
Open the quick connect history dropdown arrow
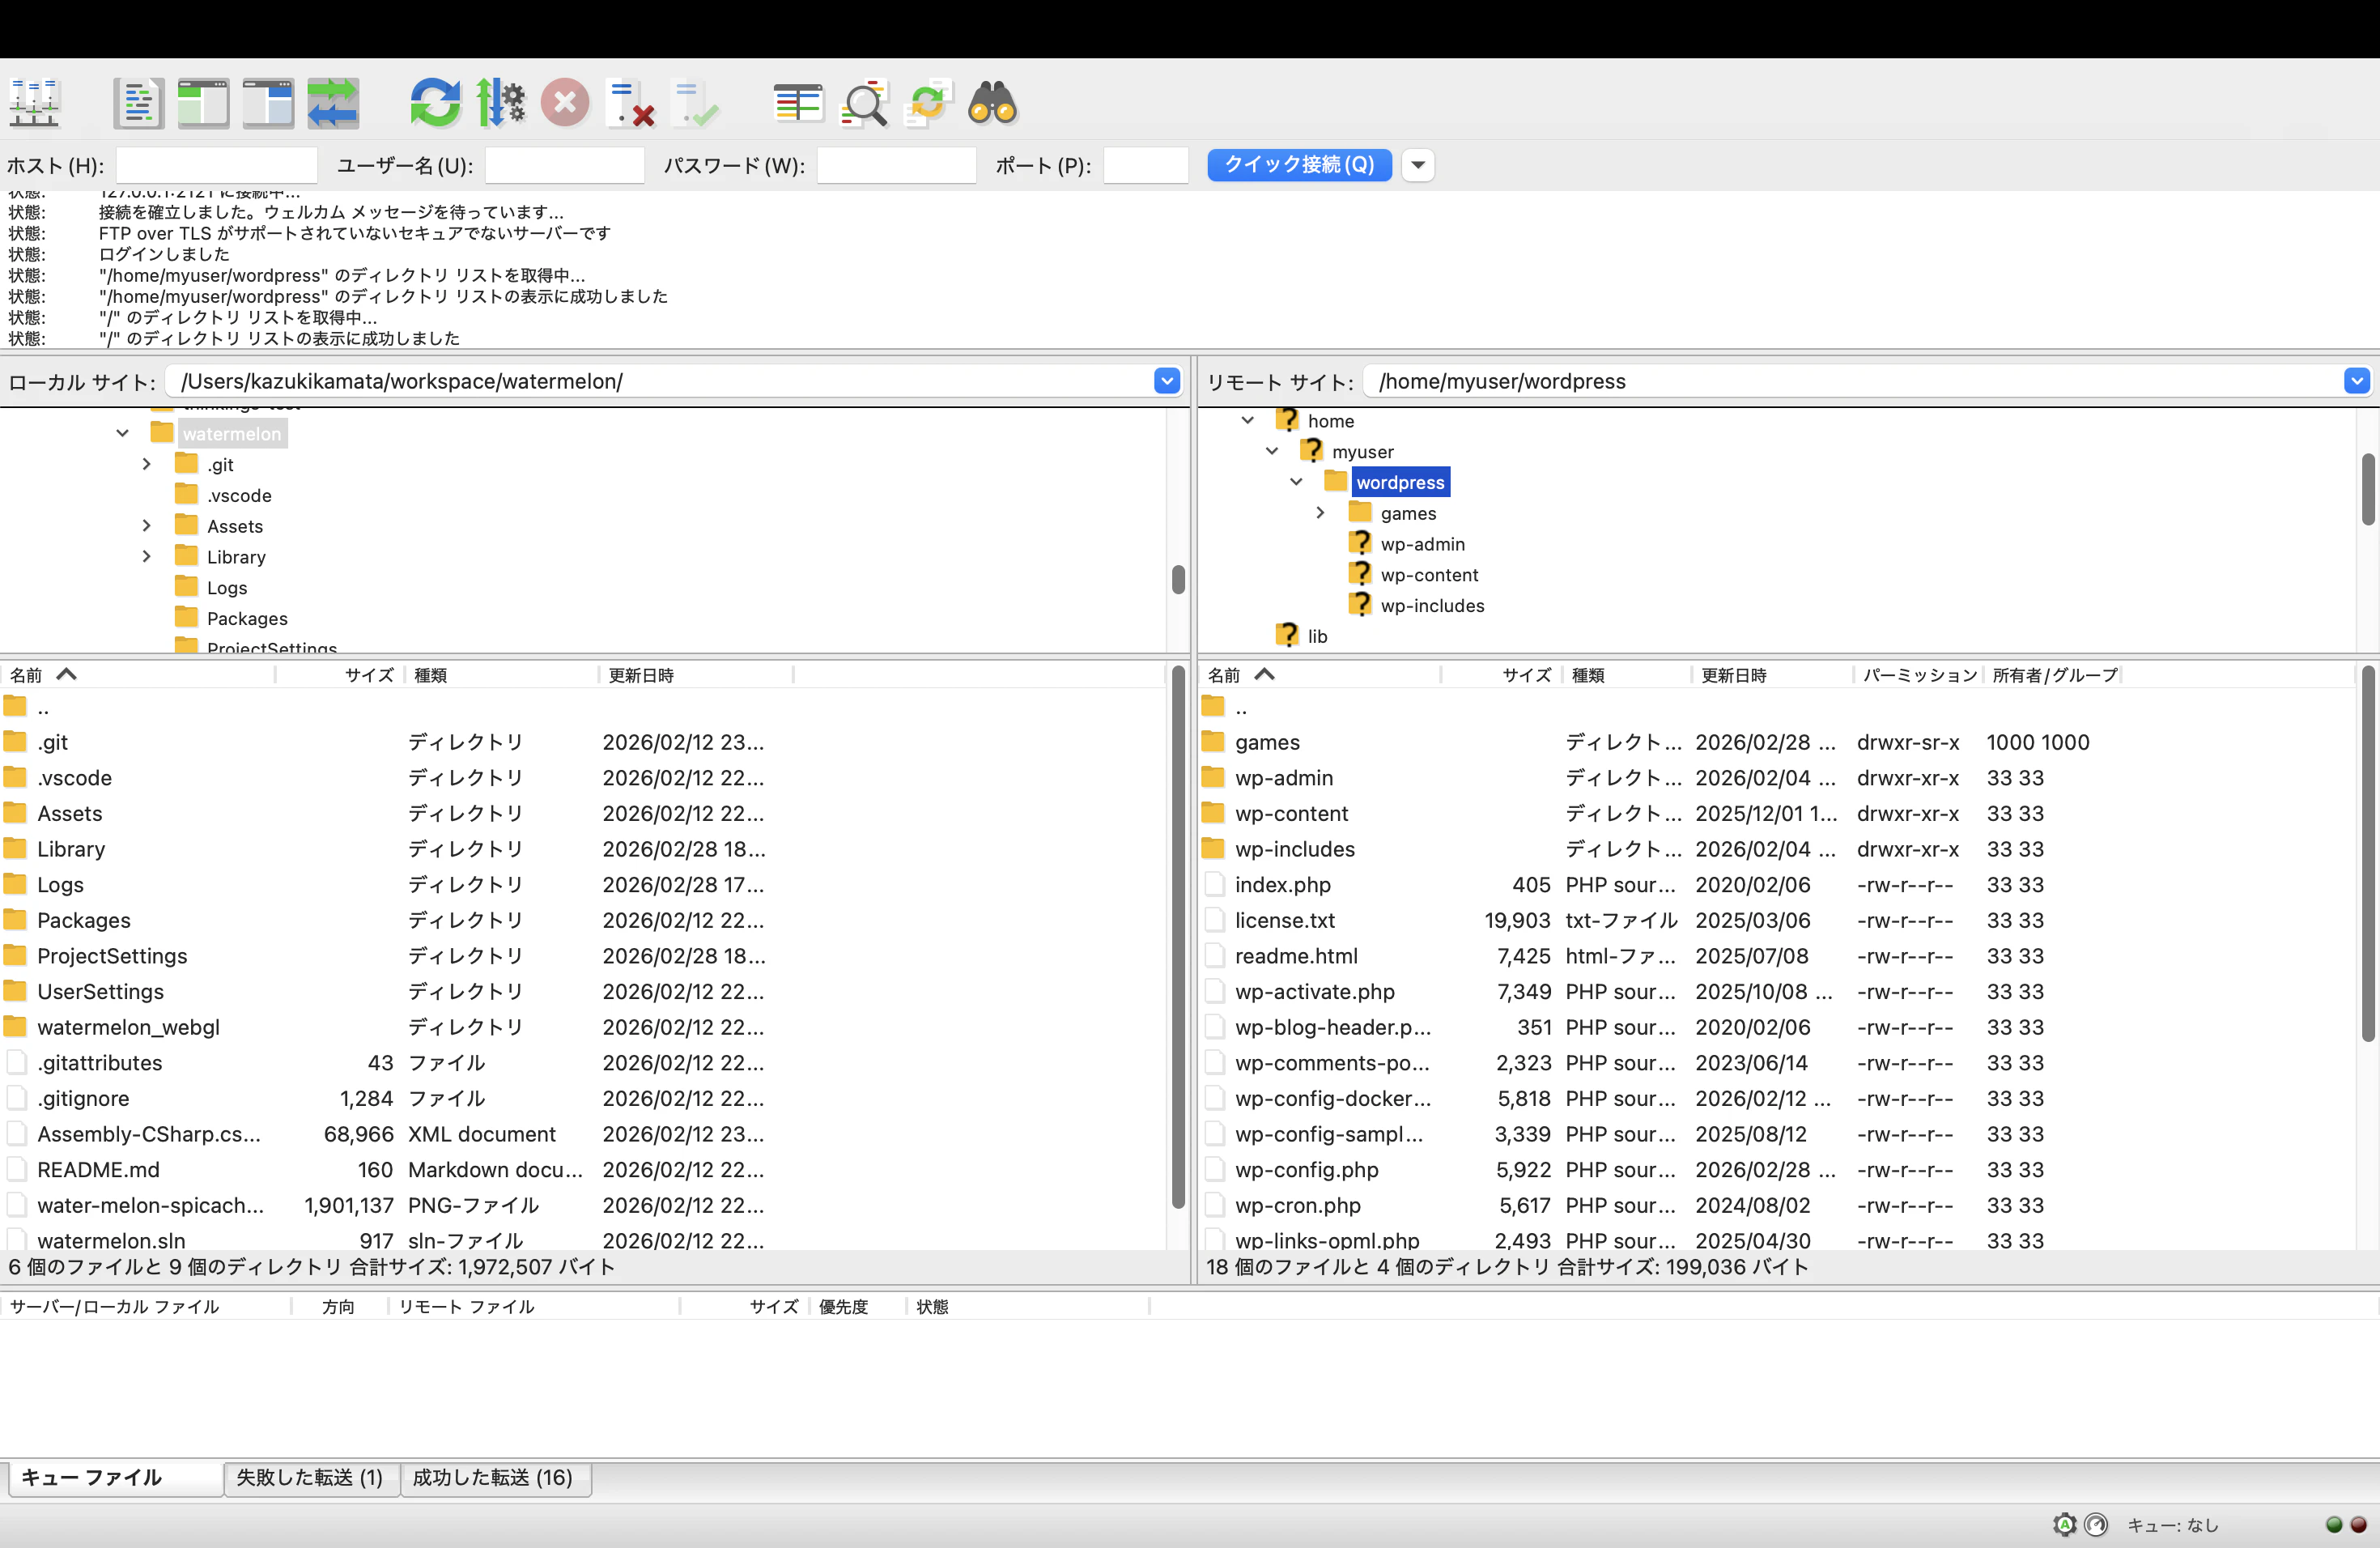coord(1418,165)
